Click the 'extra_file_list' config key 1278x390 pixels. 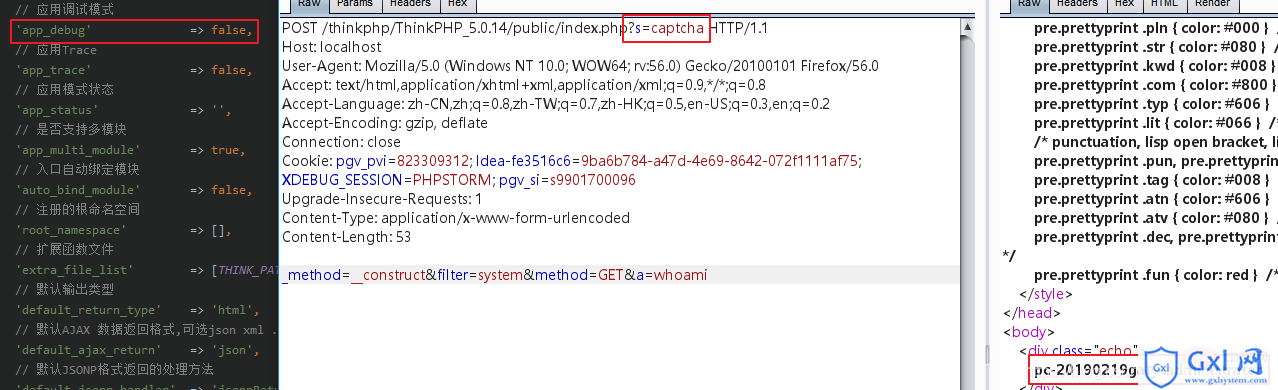click(73, 270)
